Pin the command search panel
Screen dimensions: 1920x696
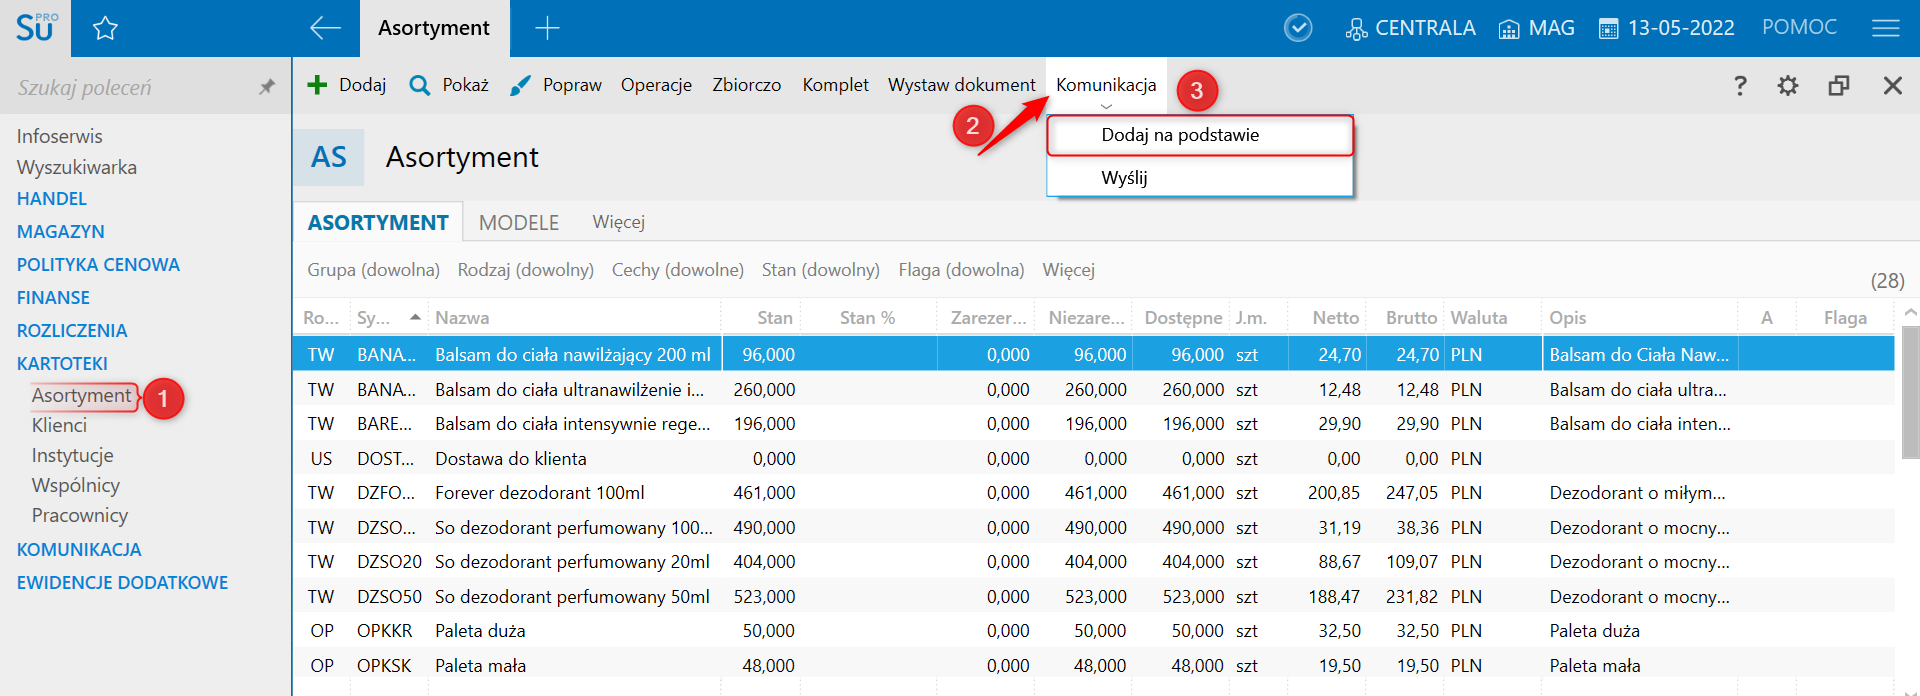[x=266, y=87]
